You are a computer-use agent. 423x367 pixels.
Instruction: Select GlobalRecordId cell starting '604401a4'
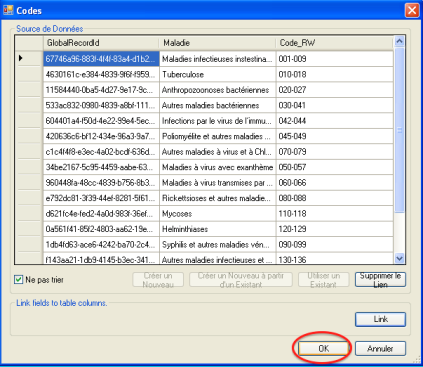pyautogui.click(x=101, y=121)
